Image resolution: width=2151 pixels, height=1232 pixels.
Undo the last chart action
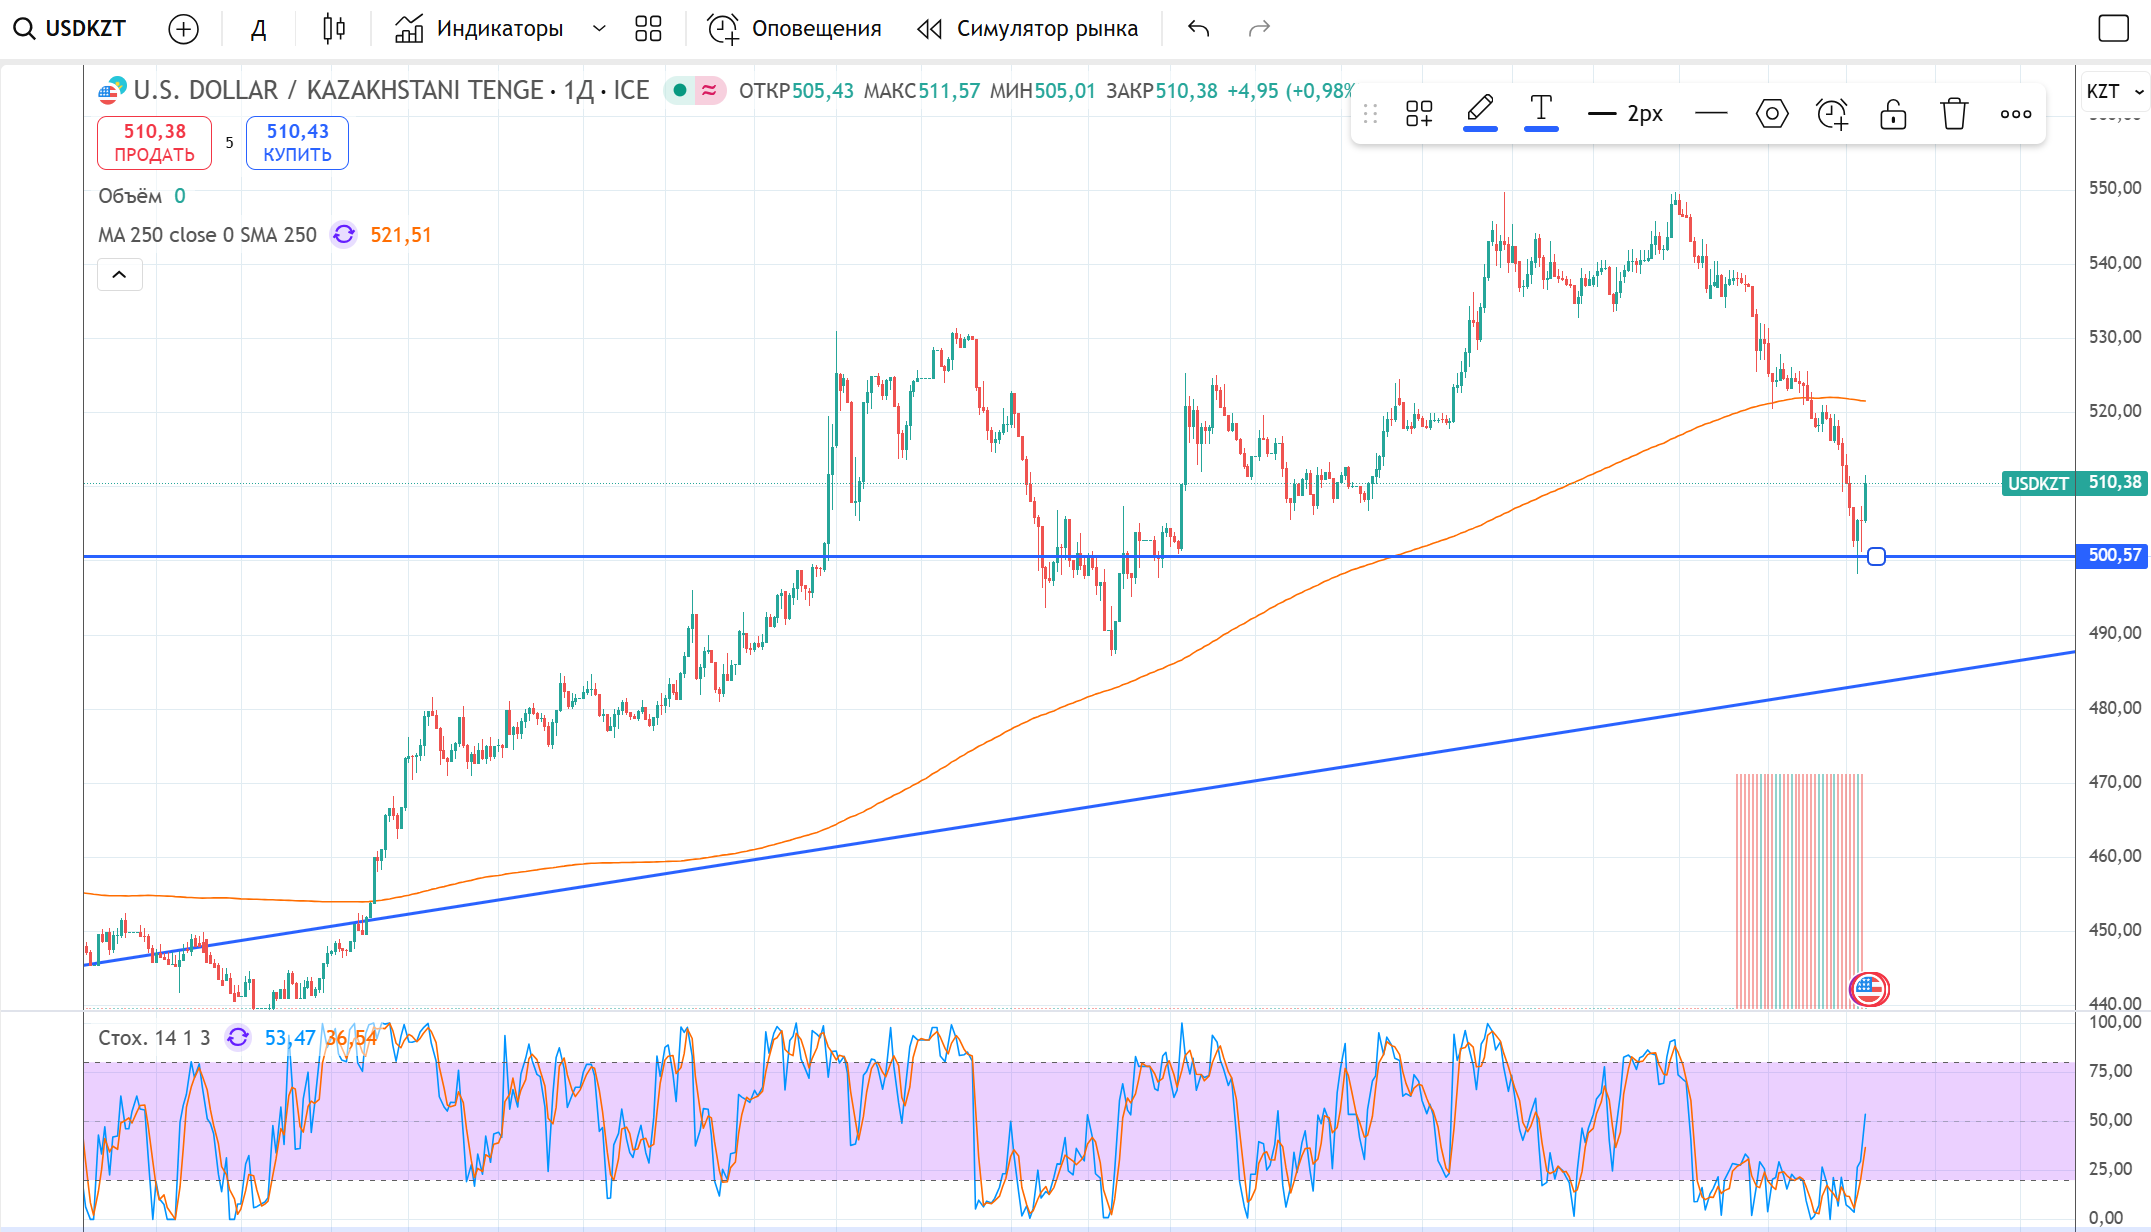coord(1199,29)
